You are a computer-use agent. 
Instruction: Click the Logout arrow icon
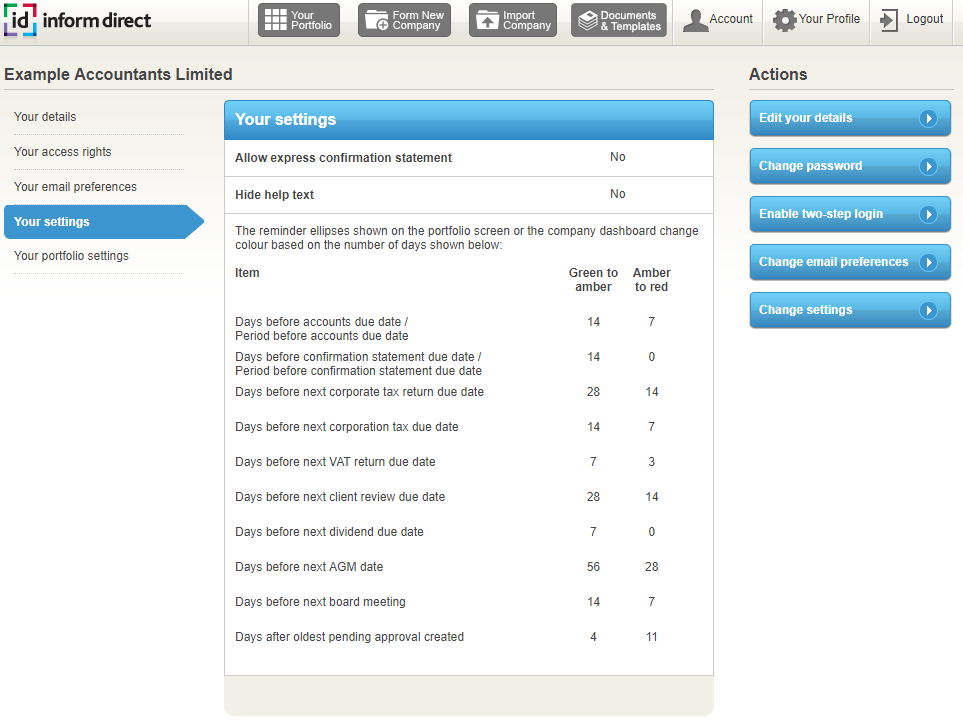pos(889,20)
